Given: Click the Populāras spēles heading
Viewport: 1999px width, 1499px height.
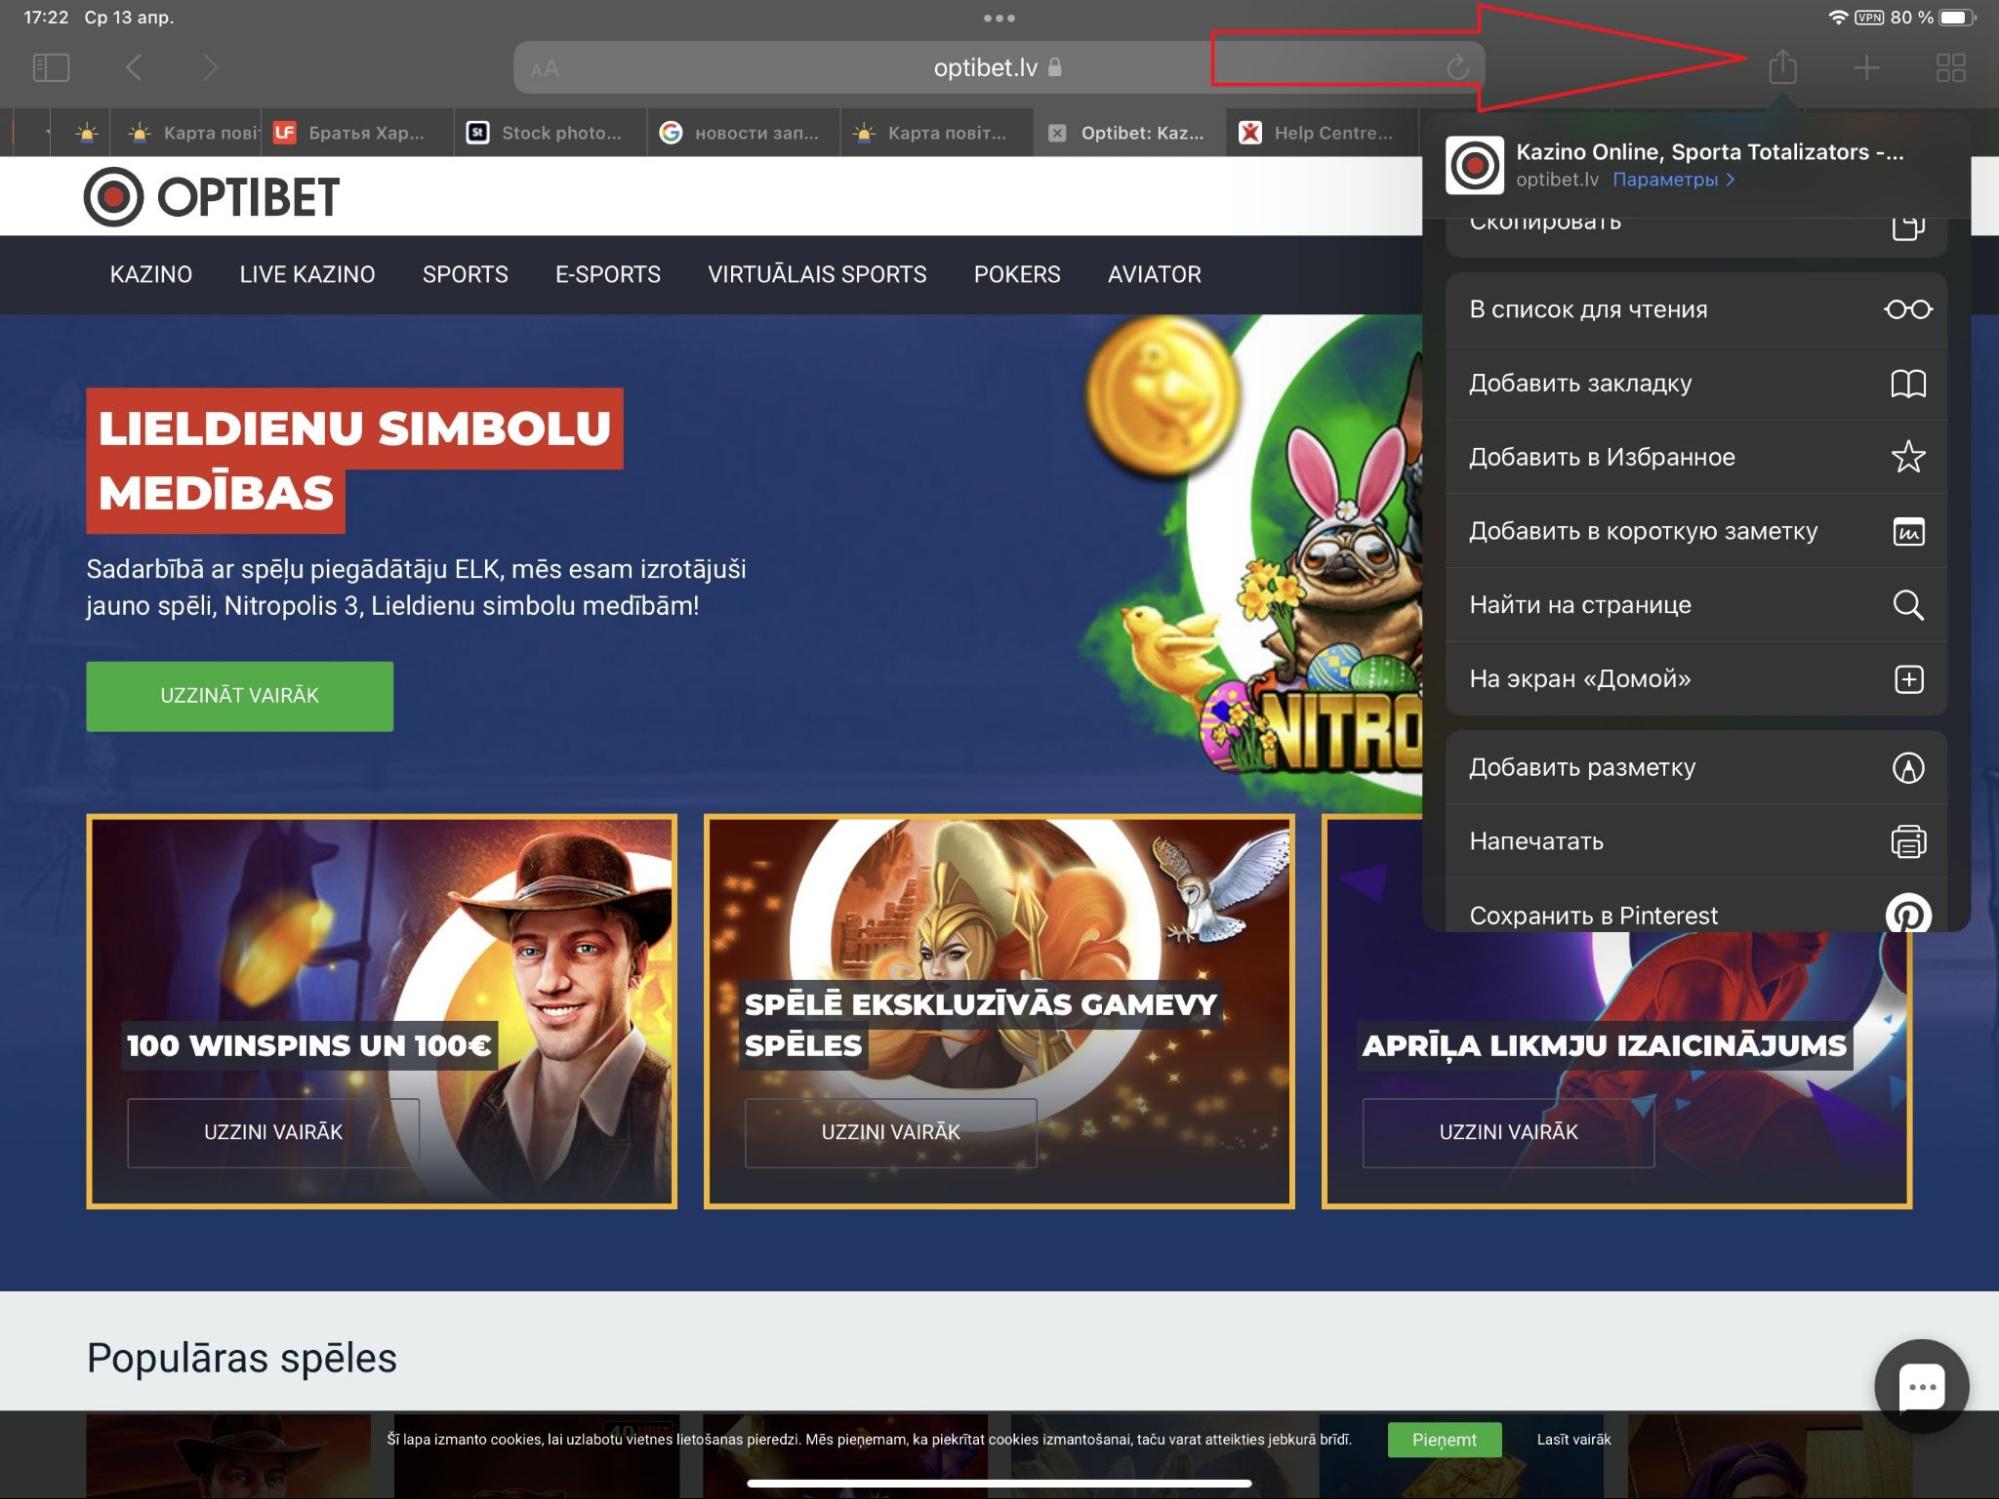Looking at the screenshot, I should pyautogui.click(x=242, y=1358).
